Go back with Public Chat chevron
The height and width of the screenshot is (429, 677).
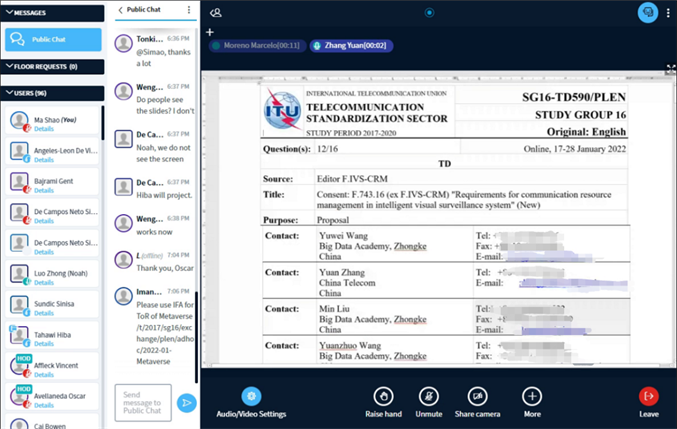click(x=120, y=9)
